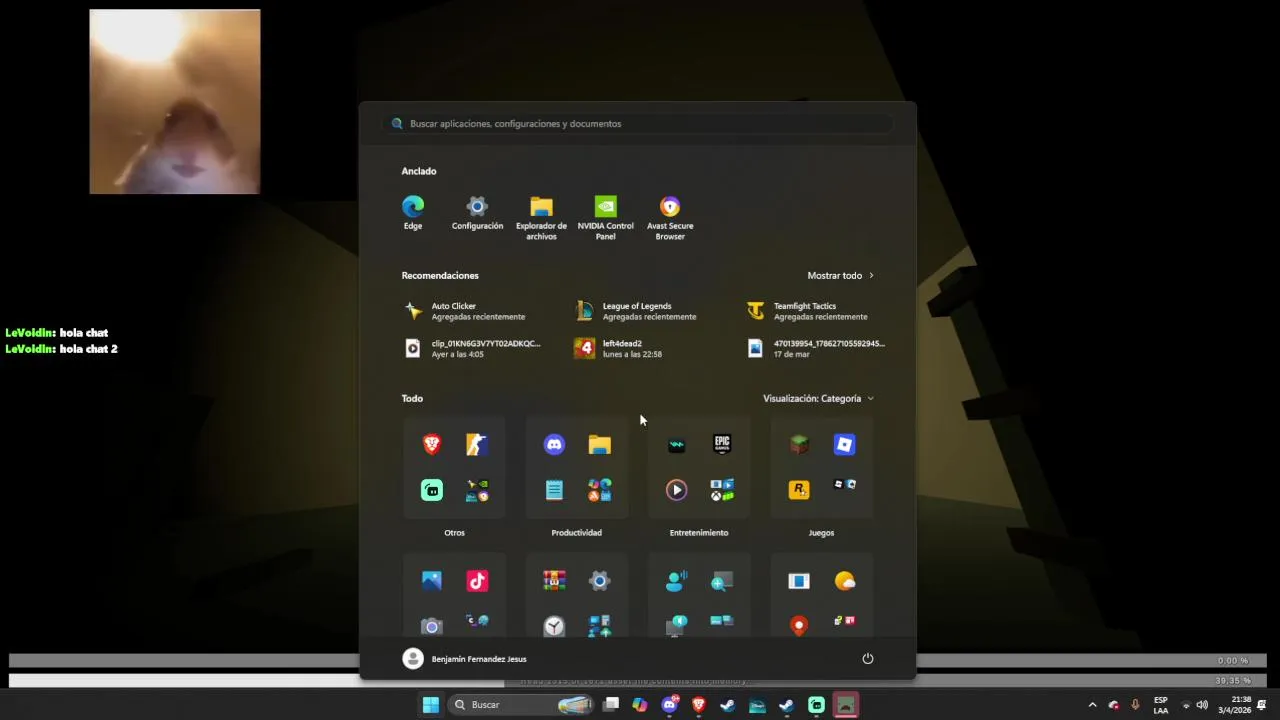Click the power button
Screen dimensions: 1280x720
[x=867, y=658]
